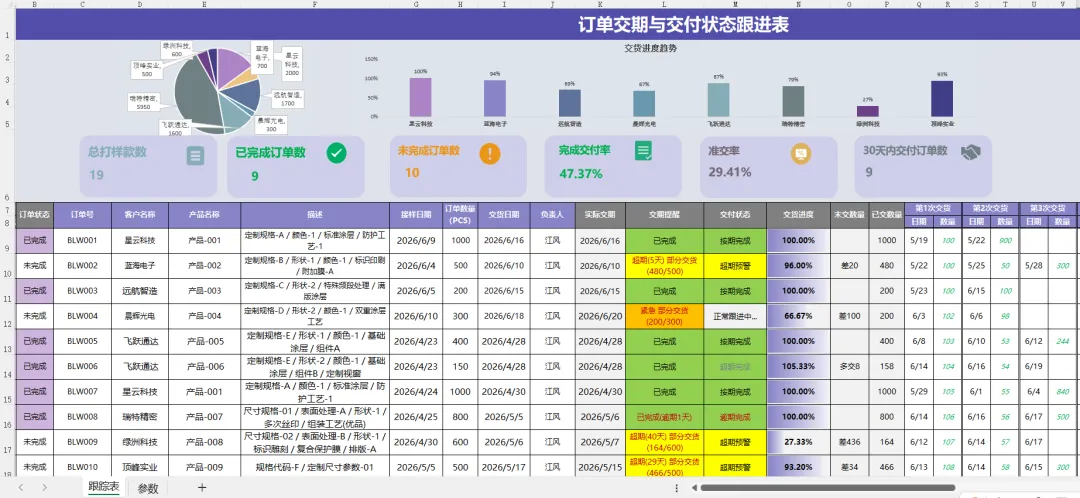1080x498 pixels.
Task: Click customer cell 瑞特精密 in BLW008 row
Action: [x=140, y=417]
